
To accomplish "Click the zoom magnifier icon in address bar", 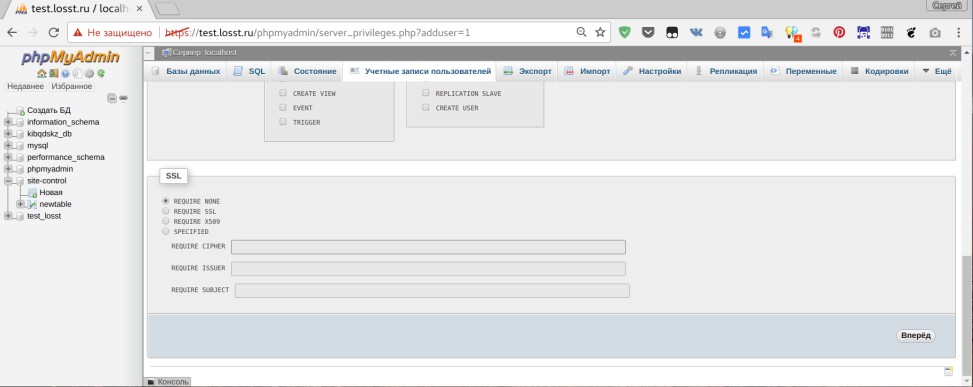I will pos(581,32).
